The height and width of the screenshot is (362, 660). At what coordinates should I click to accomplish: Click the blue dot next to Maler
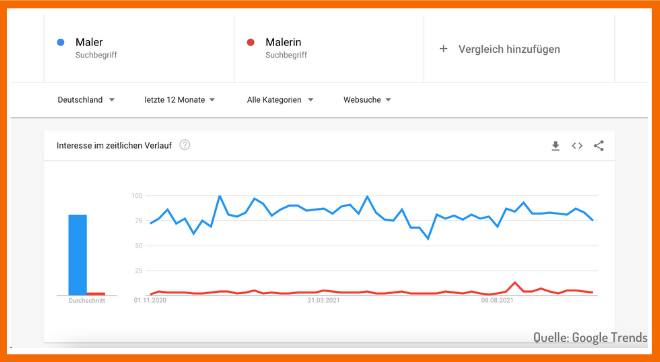61,42
